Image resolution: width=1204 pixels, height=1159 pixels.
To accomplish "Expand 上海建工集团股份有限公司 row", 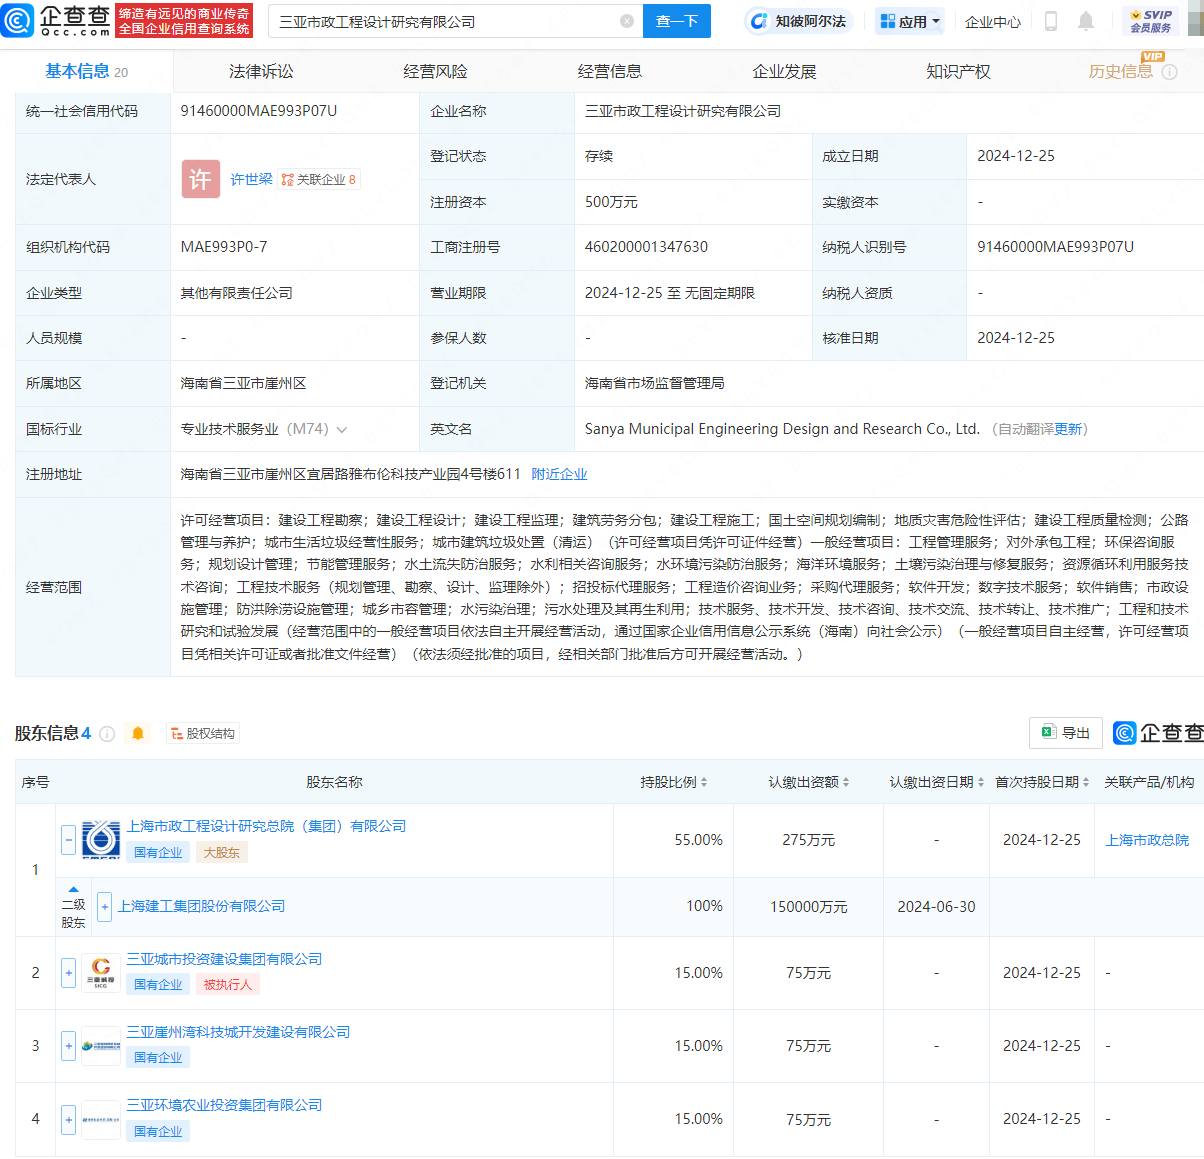I will (105, 906).
